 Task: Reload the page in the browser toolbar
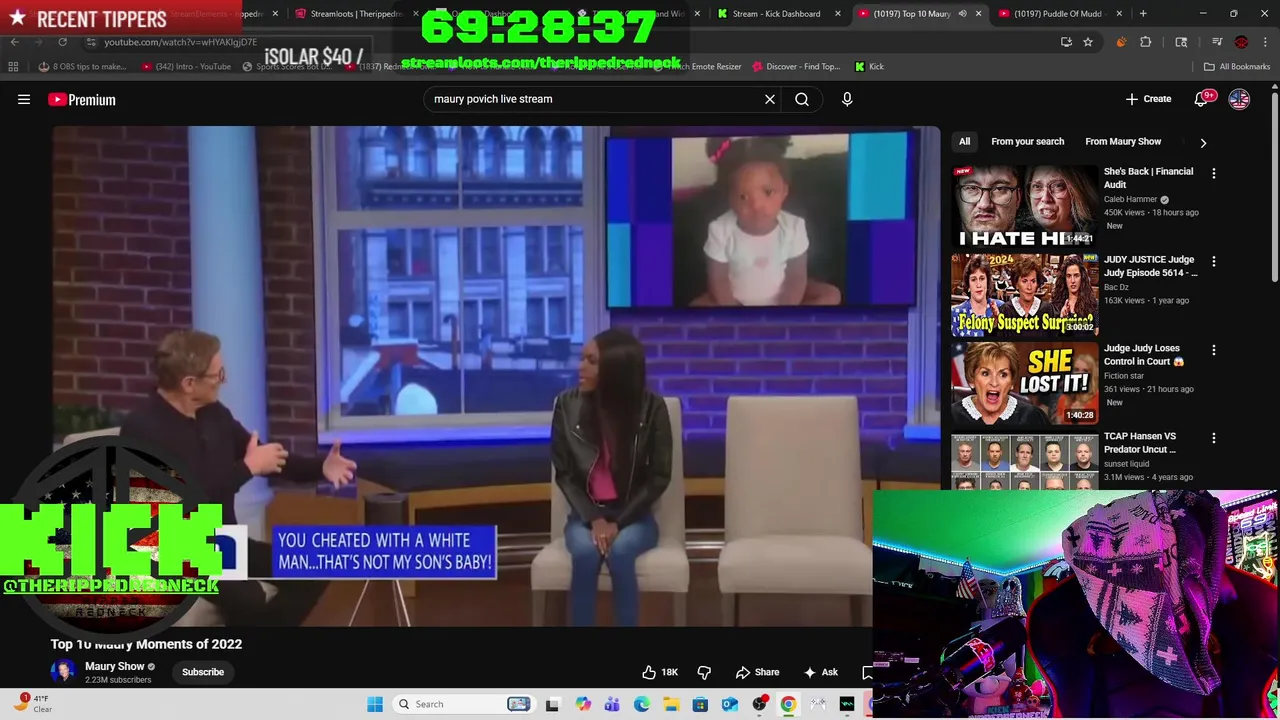(x=62, y=42)
